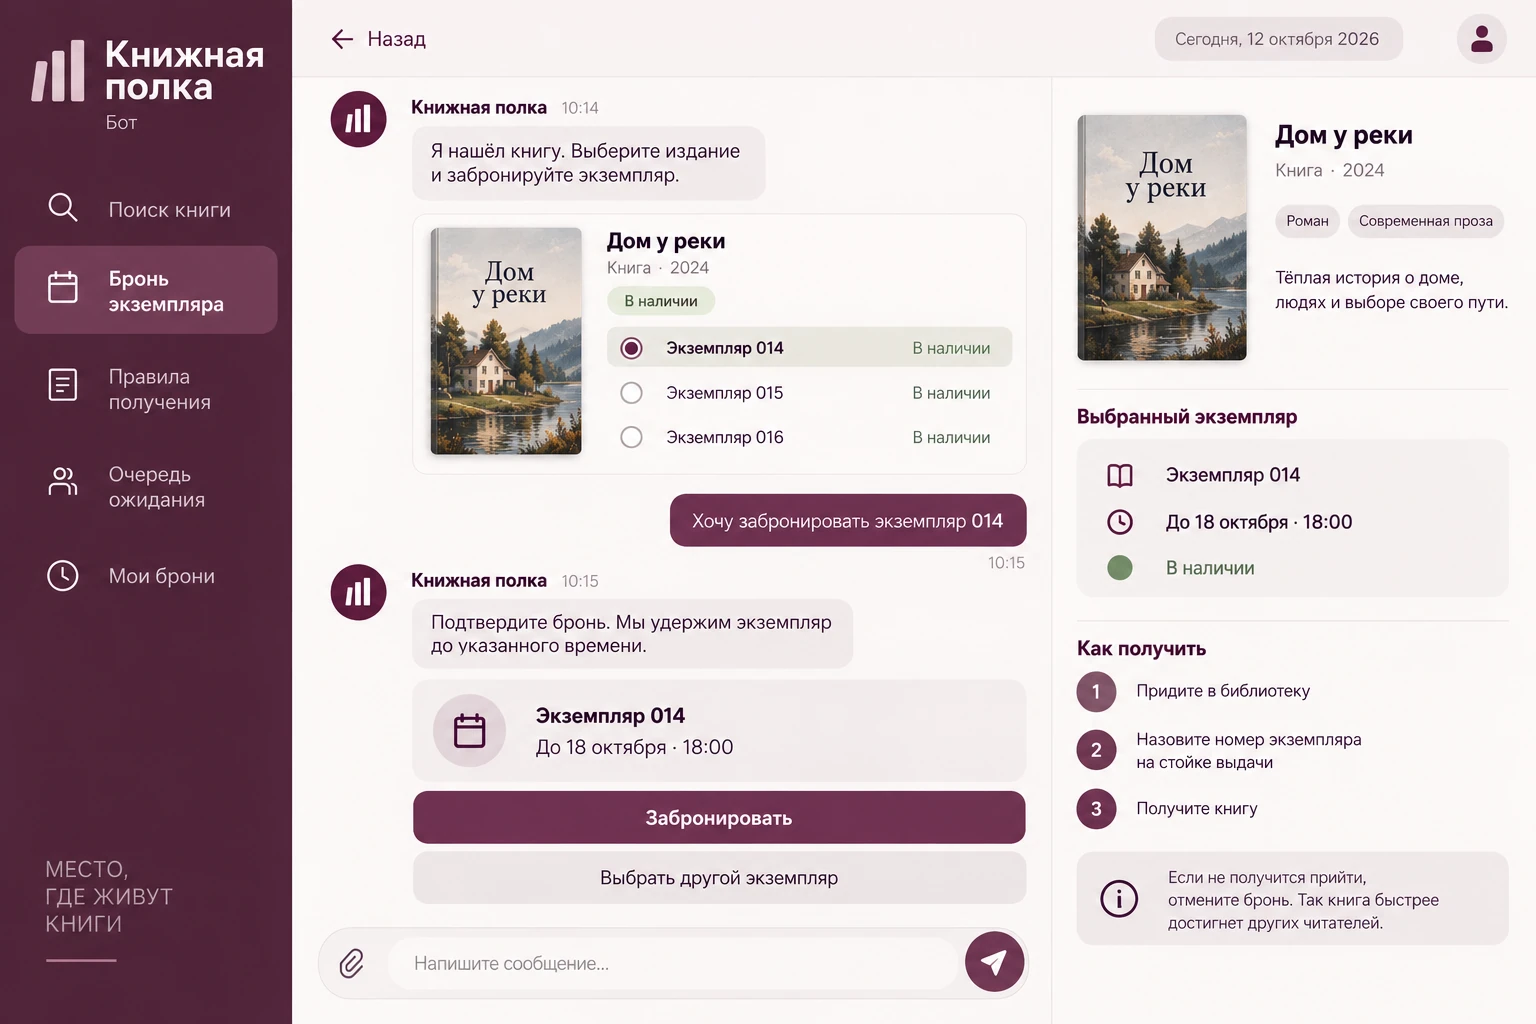Click step 1 circle Придите в библиотеку
The image size is (1536, 1024).
(x=1096, y=692)
